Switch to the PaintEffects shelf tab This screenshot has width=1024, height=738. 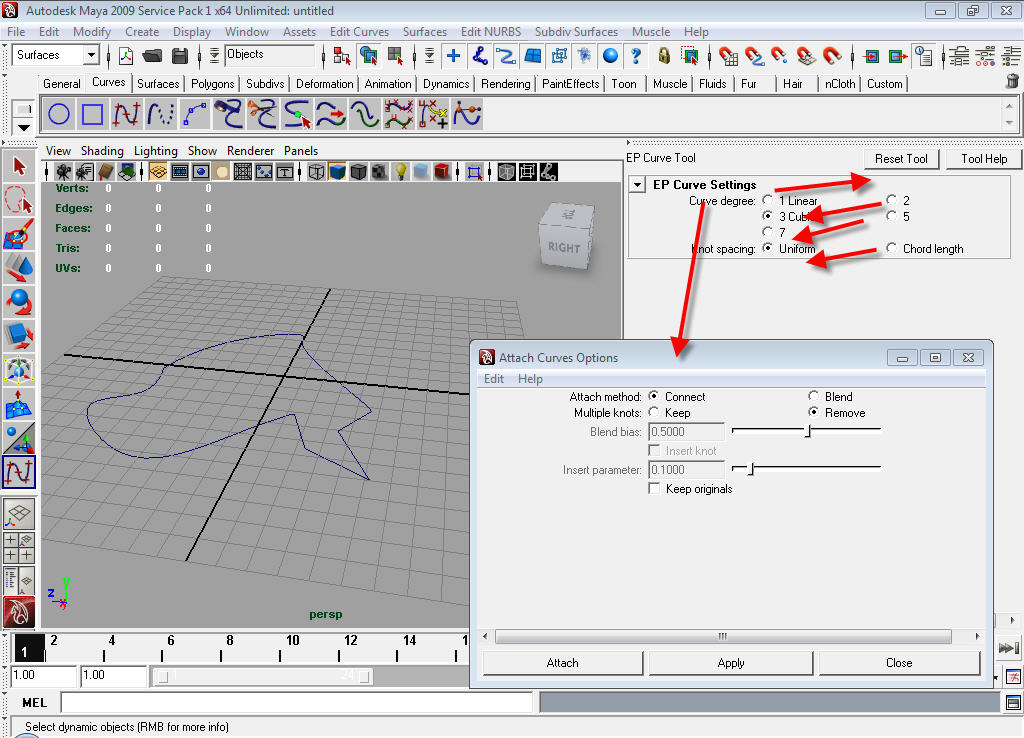[x=571, y=84]
